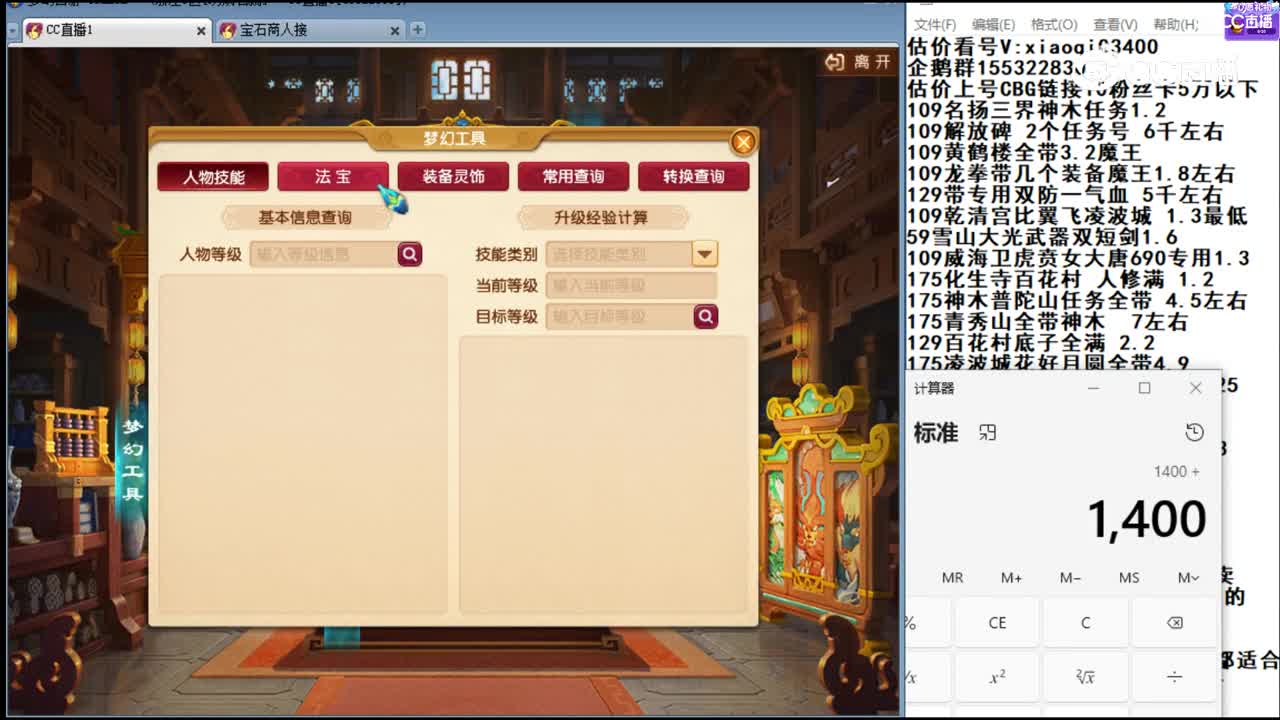Switch to the 人物技能 tab
This screenshot has height=720, width=1280.
click(x=213, y=177)
